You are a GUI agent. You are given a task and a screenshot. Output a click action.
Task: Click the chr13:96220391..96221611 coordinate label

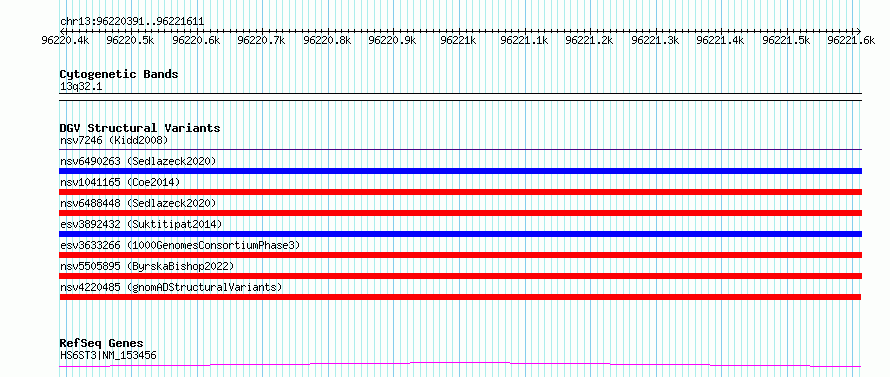click(x=132, y=22)
